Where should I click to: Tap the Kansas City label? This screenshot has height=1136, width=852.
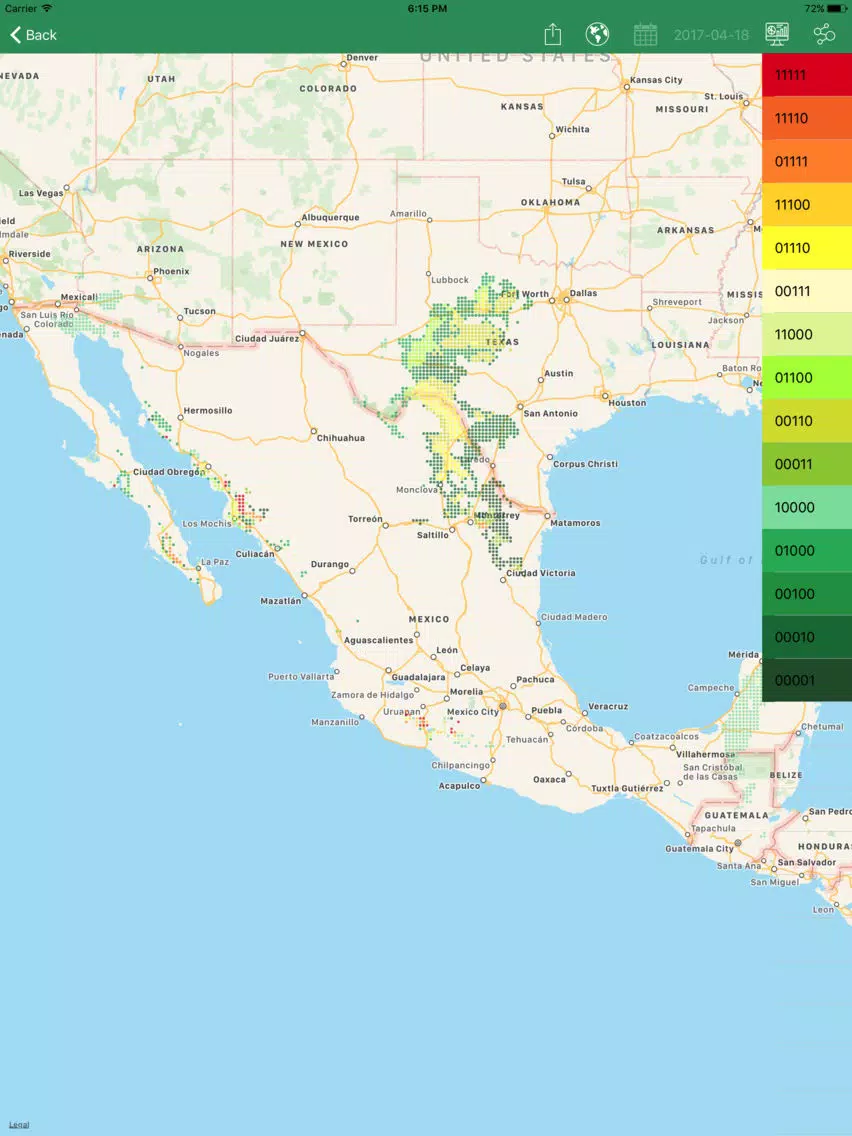656,80
